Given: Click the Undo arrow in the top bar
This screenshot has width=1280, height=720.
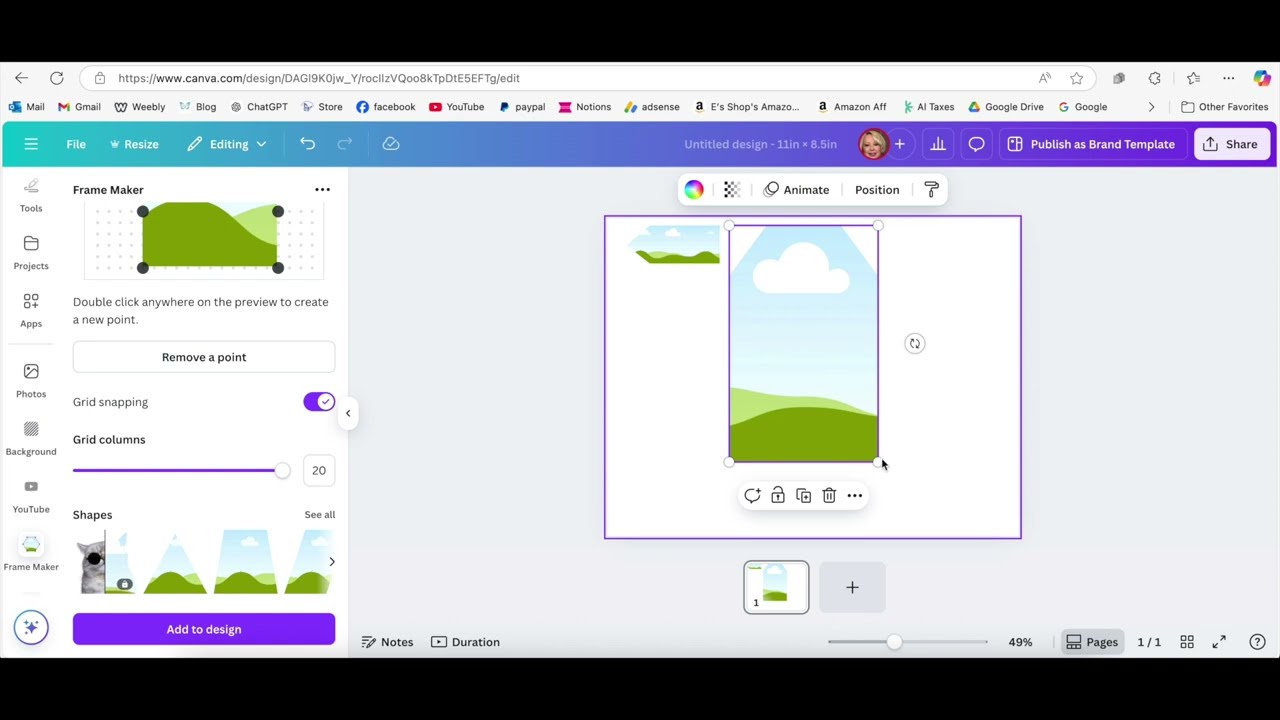Looking at the screenshot, I should [x=307, y=144].
